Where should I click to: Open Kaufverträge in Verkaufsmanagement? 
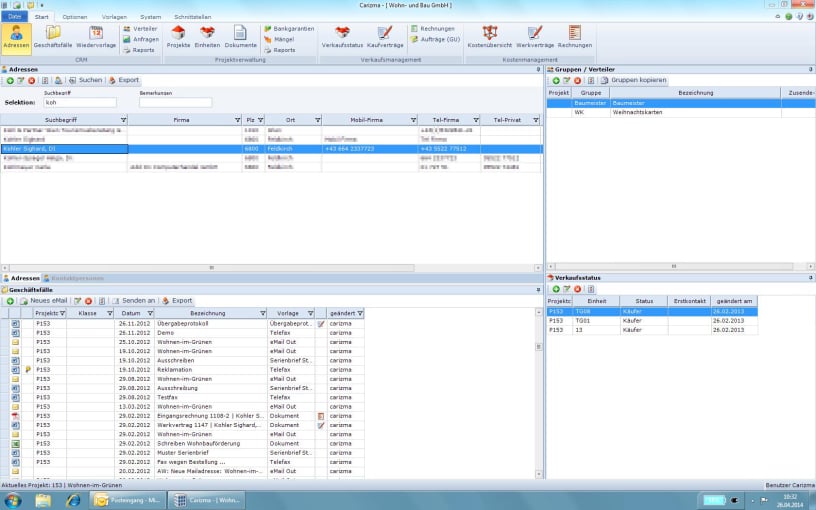pos(385,36)
